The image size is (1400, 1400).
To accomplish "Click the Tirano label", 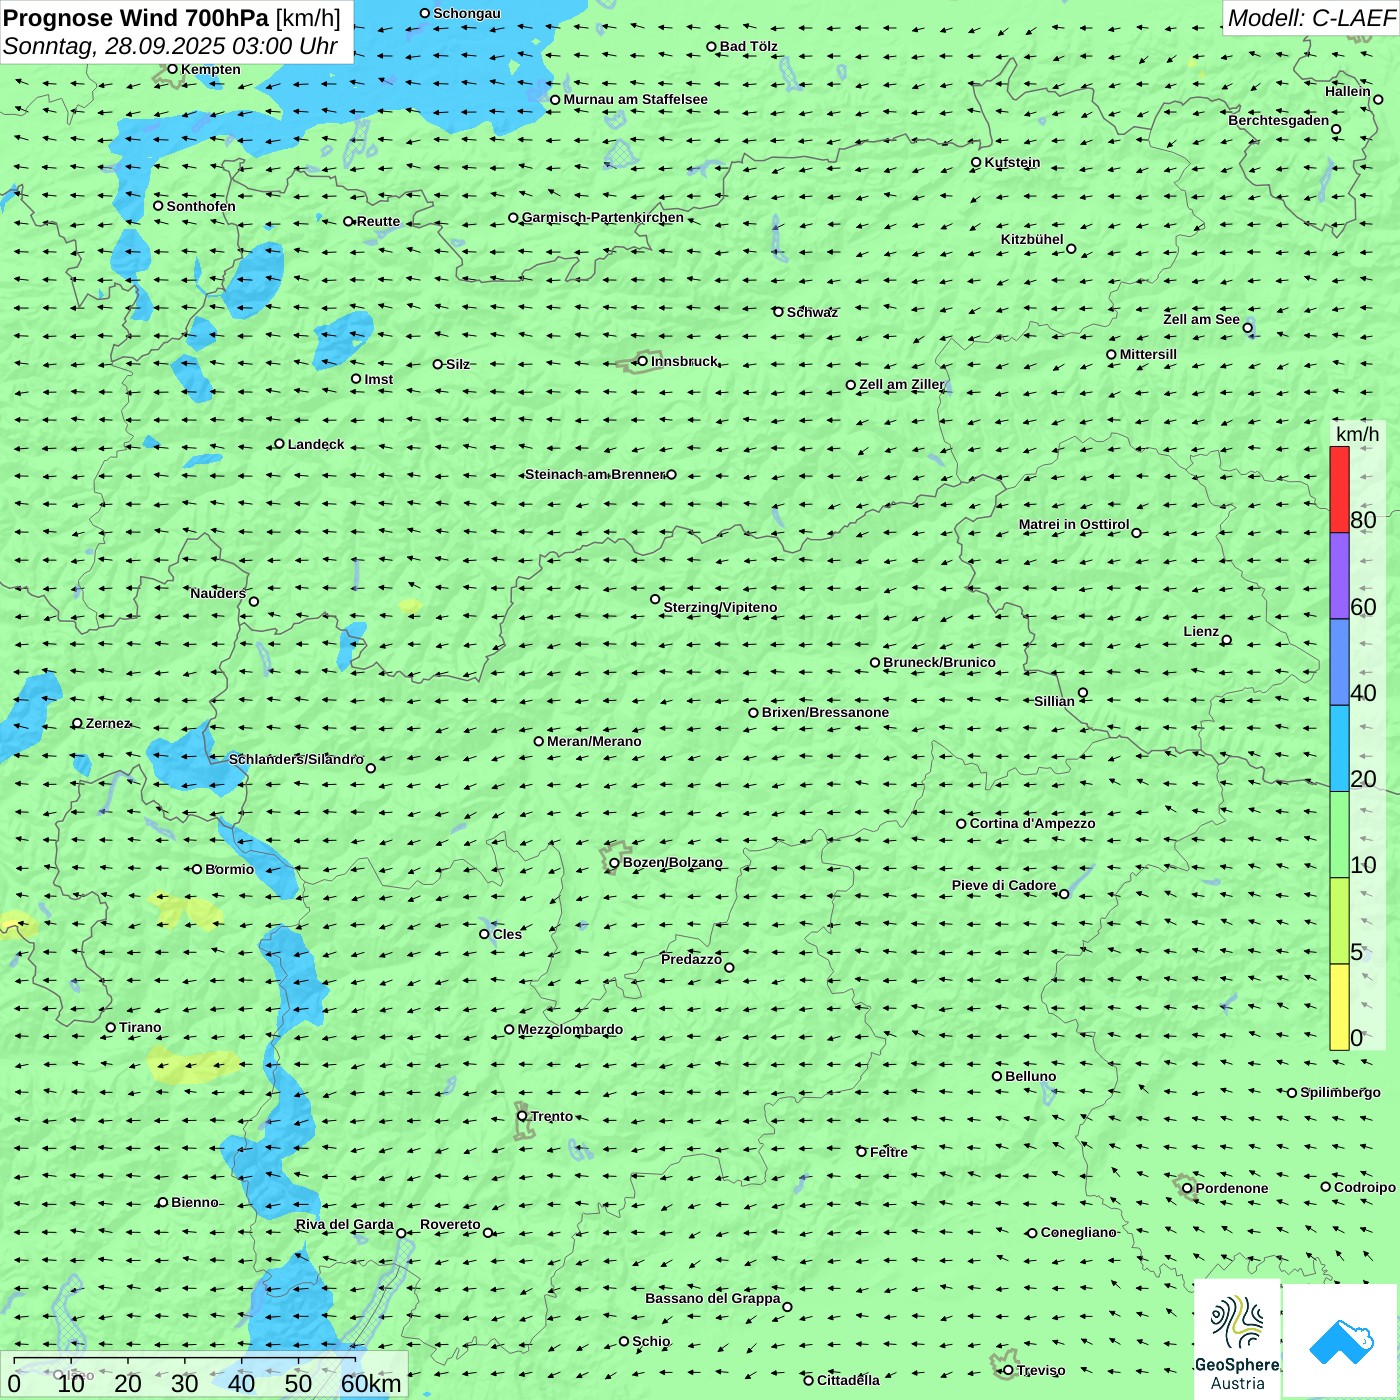I will pos(140,1027).
